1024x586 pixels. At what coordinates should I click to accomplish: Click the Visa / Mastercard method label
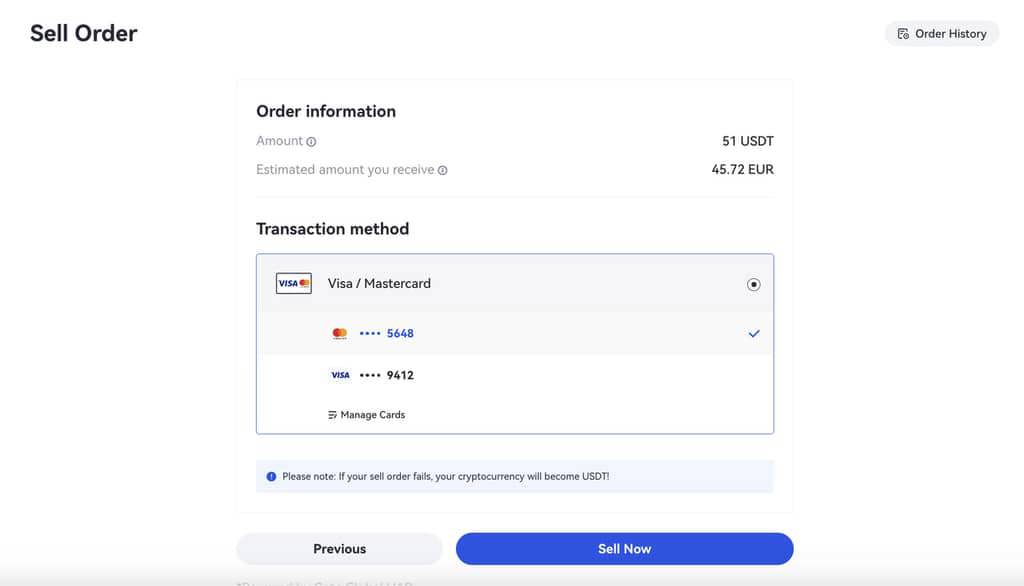[x=379, y=284]
